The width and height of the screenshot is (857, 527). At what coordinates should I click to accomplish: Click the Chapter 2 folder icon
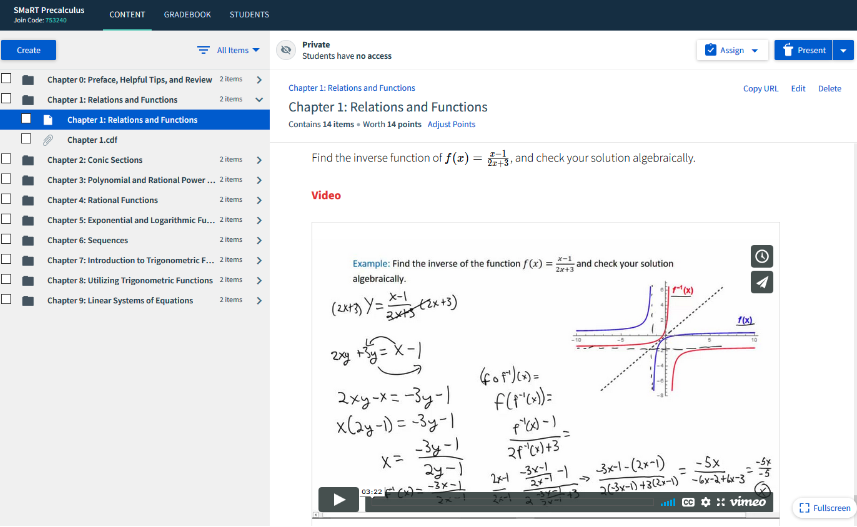[28, 160]
